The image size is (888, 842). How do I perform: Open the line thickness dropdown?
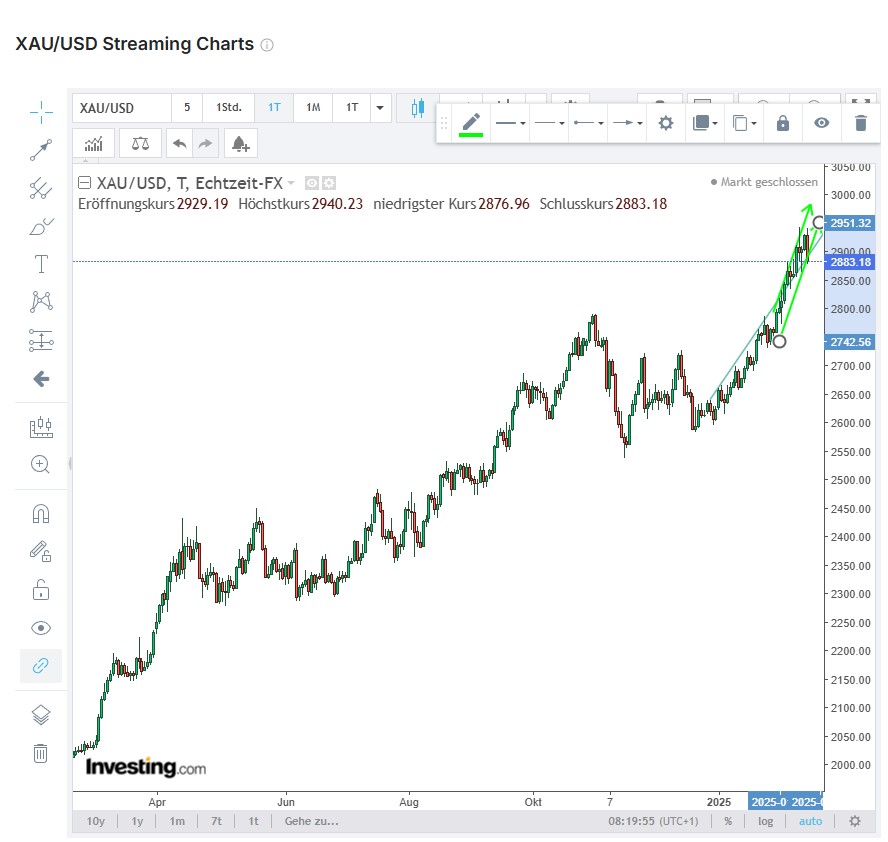point(510,123)
